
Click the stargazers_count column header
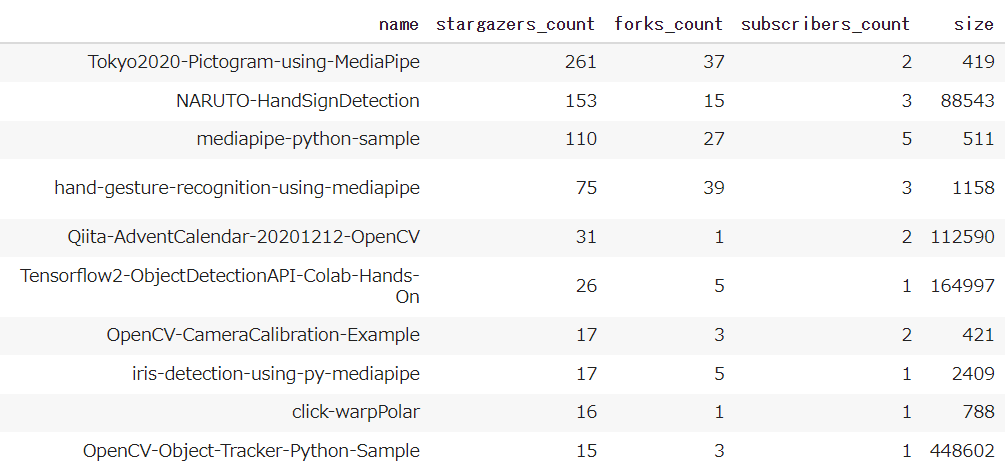click(515, 24)
